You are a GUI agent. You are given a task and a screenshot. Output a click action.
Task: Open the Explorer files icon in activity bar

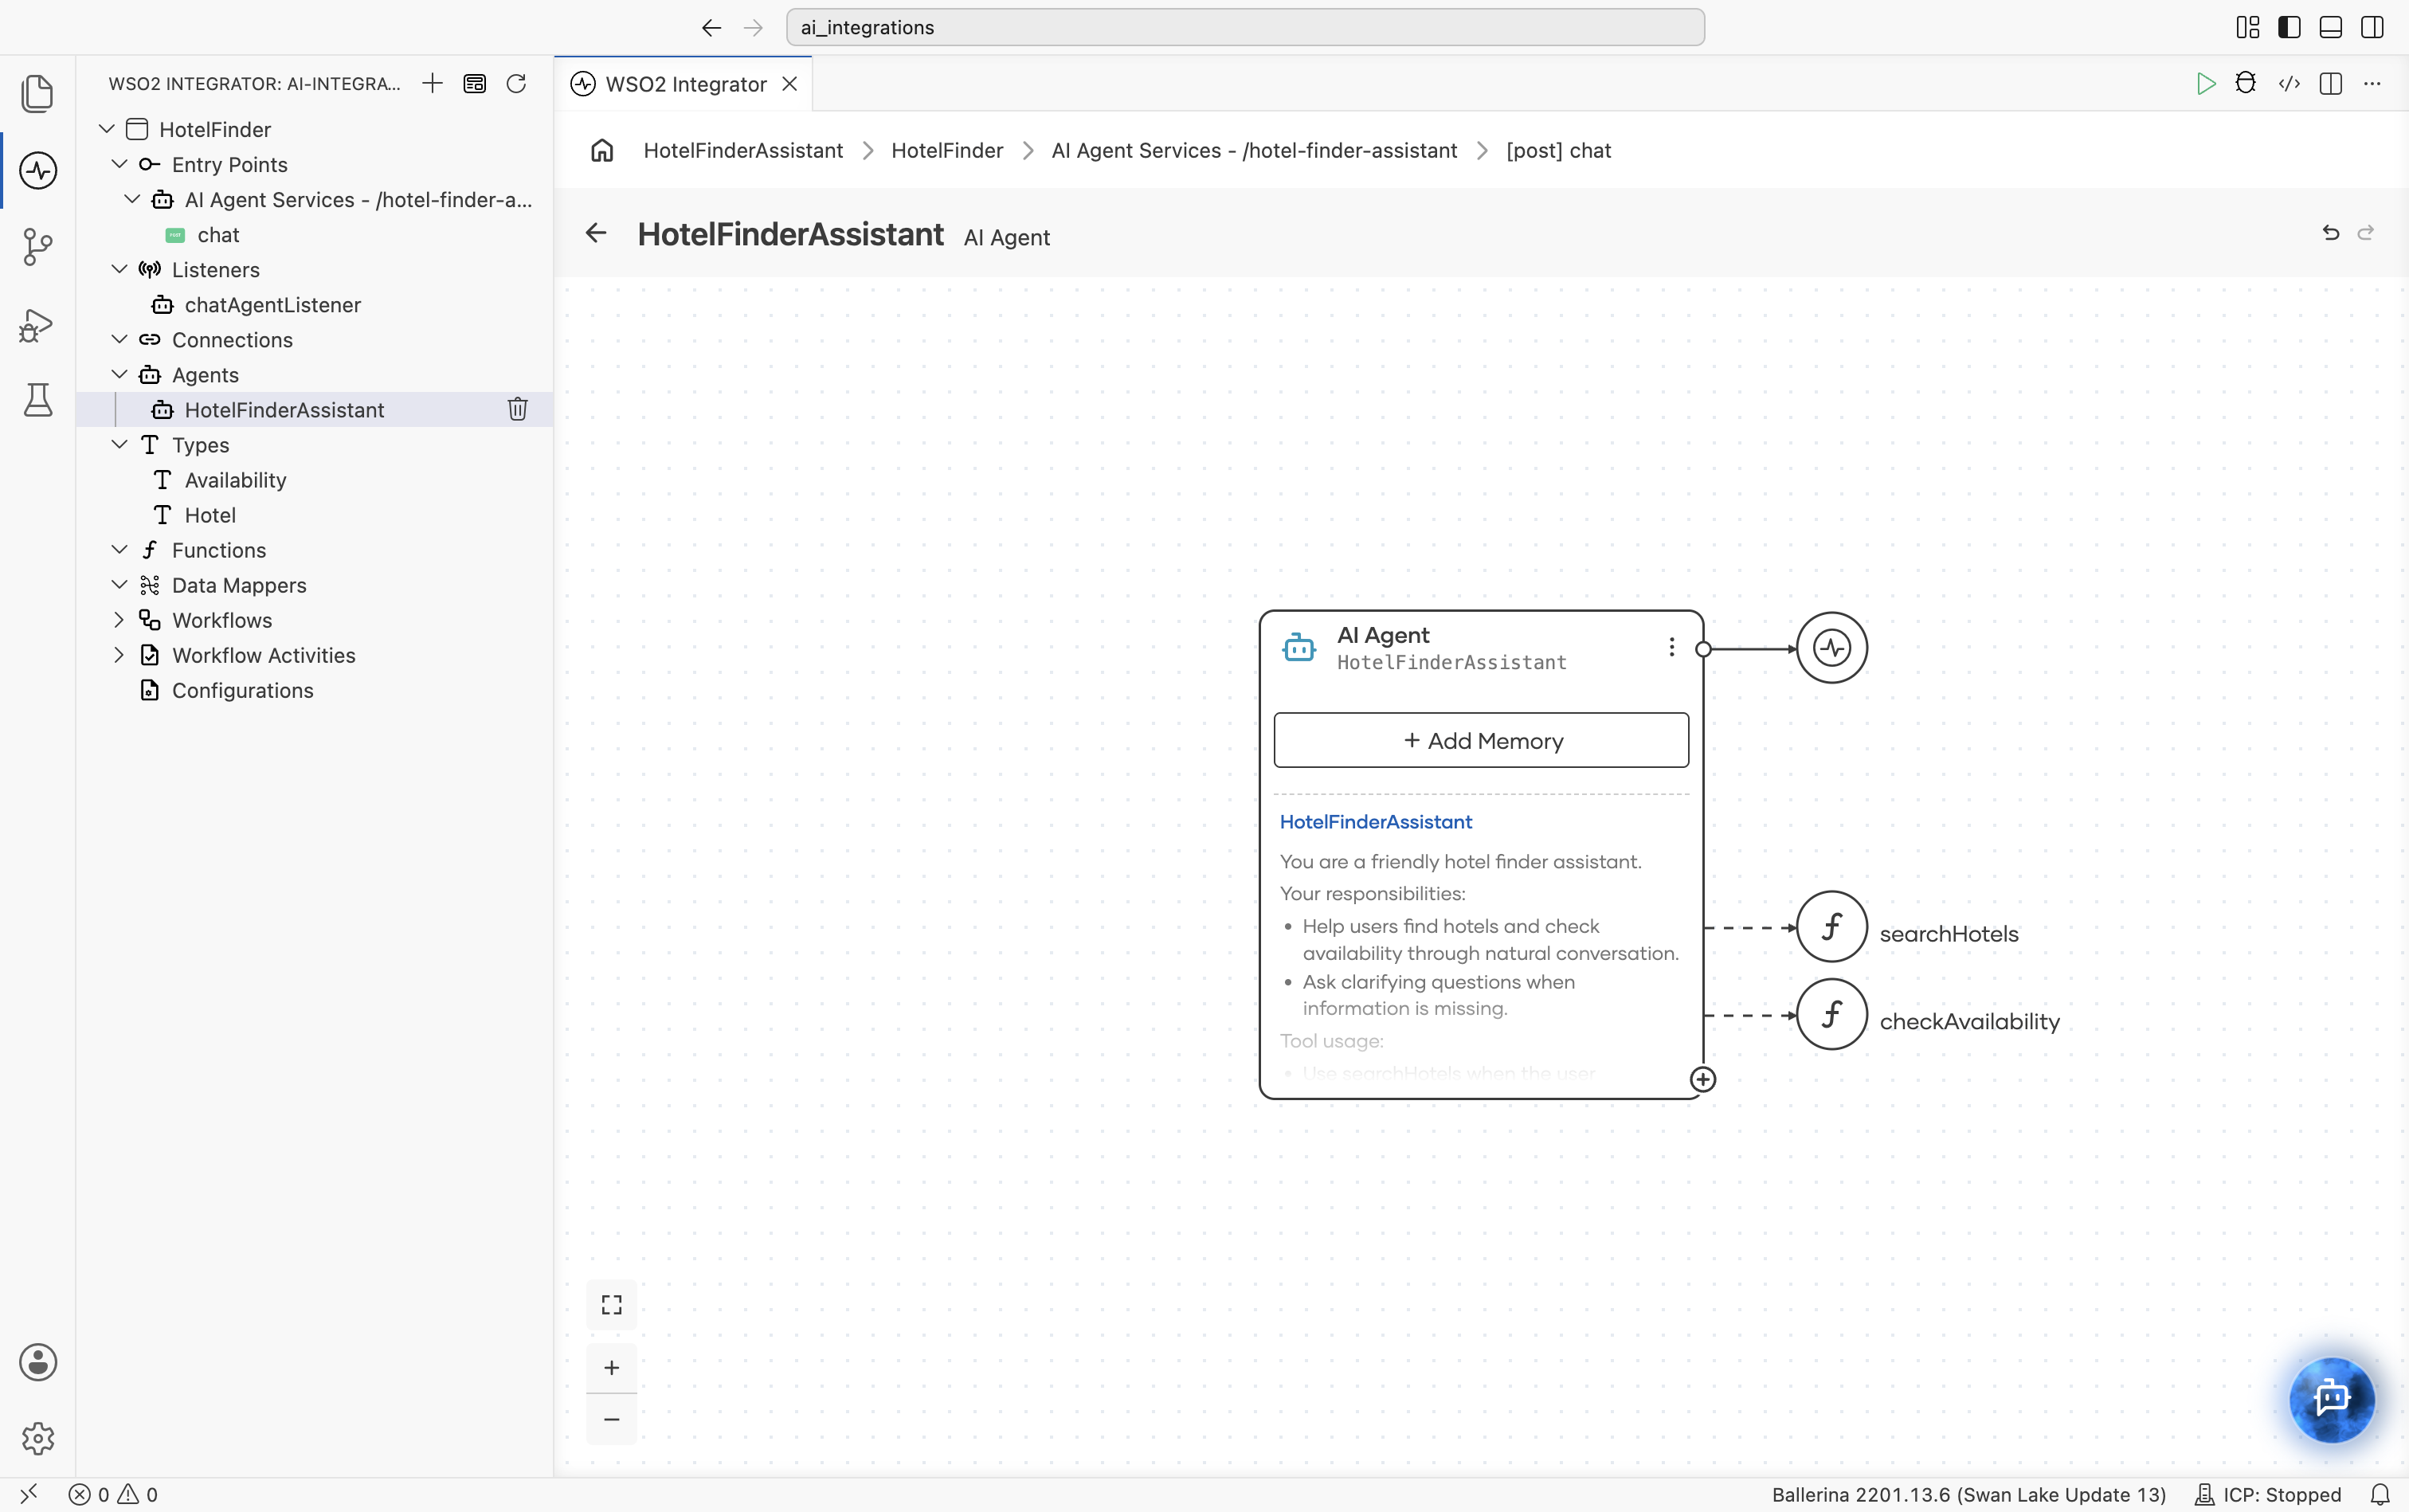(38, 94)
